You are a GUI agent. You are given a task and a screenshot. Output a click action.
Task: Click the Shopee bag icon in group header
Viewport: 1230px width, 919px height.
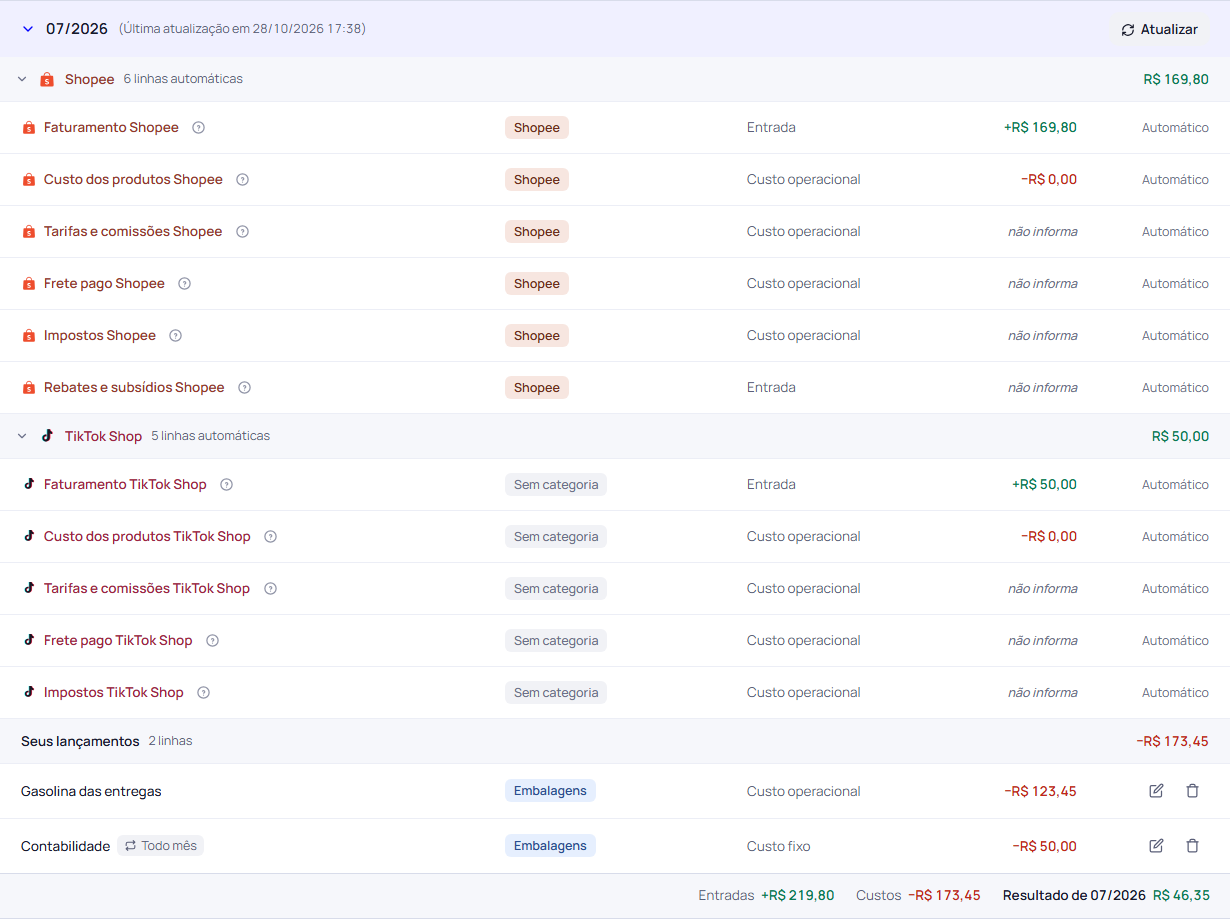coord(47,79)
